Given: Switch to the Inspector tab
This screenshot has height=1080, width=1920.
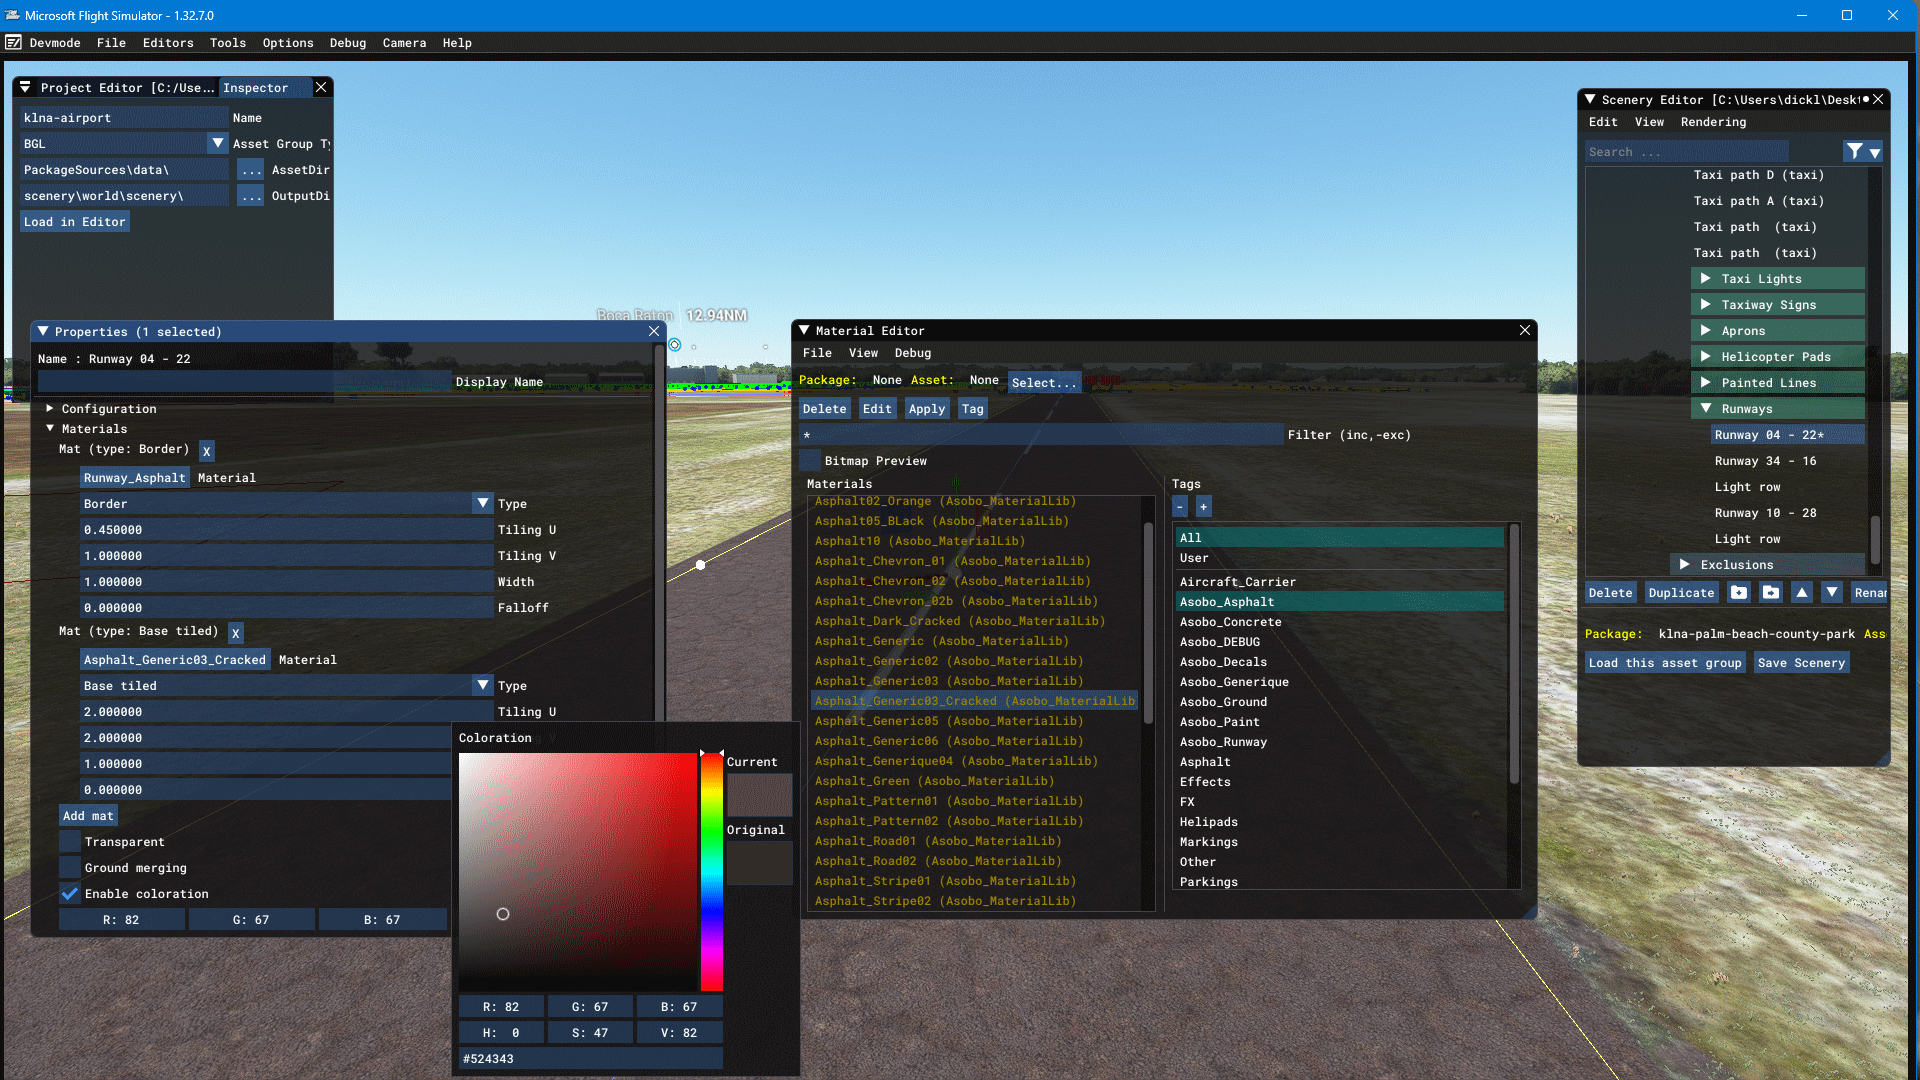Looking at the screenshot, I should [x=256, y=87].
